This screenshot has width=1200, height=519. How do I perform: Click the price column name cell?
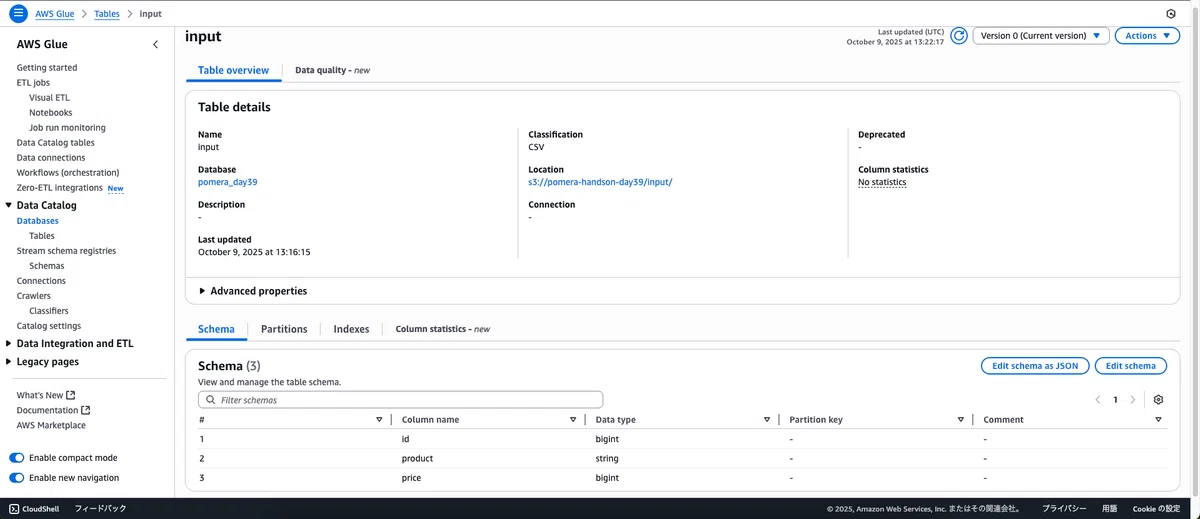(411, 478)
